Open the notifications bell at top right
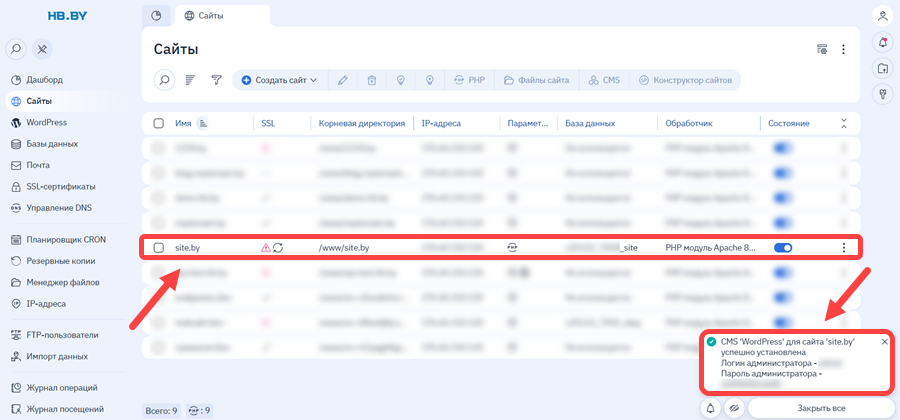900x420 pixels. coord(883,42)
